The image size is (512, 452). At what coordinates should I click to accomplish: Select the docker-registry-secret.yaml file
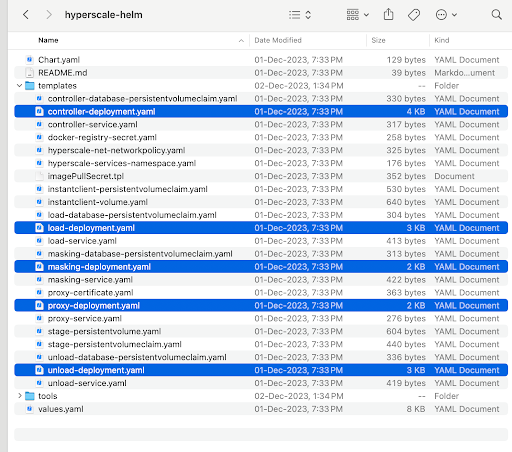(x=261, y=137)
